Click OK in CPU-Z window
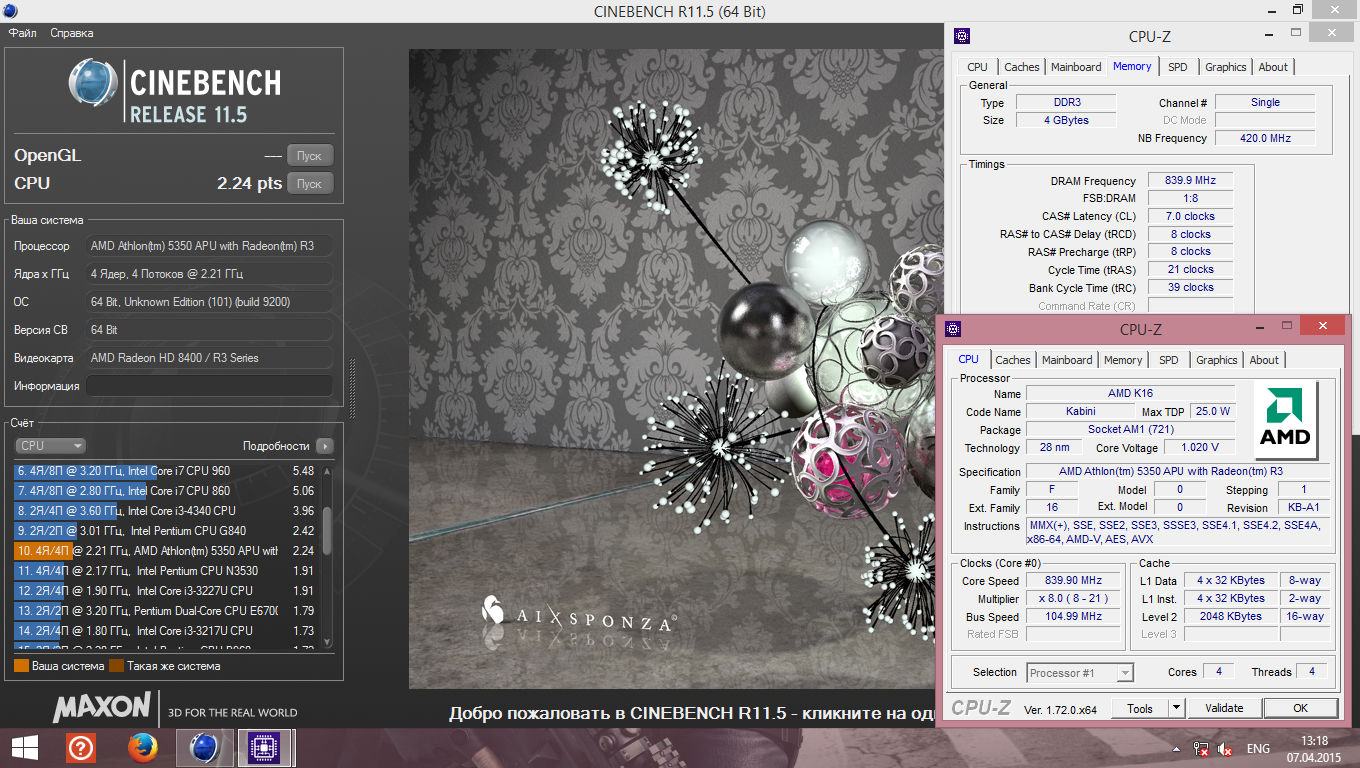 pos(1300,708)
